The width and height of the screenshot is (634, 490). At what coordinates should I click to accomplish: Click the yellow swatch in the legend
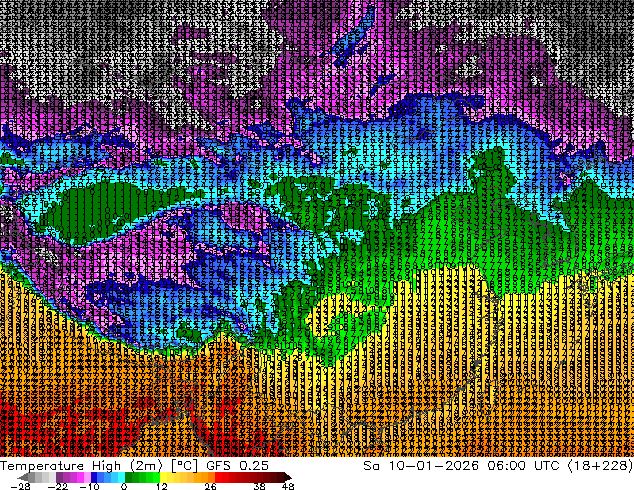(163, 477)
